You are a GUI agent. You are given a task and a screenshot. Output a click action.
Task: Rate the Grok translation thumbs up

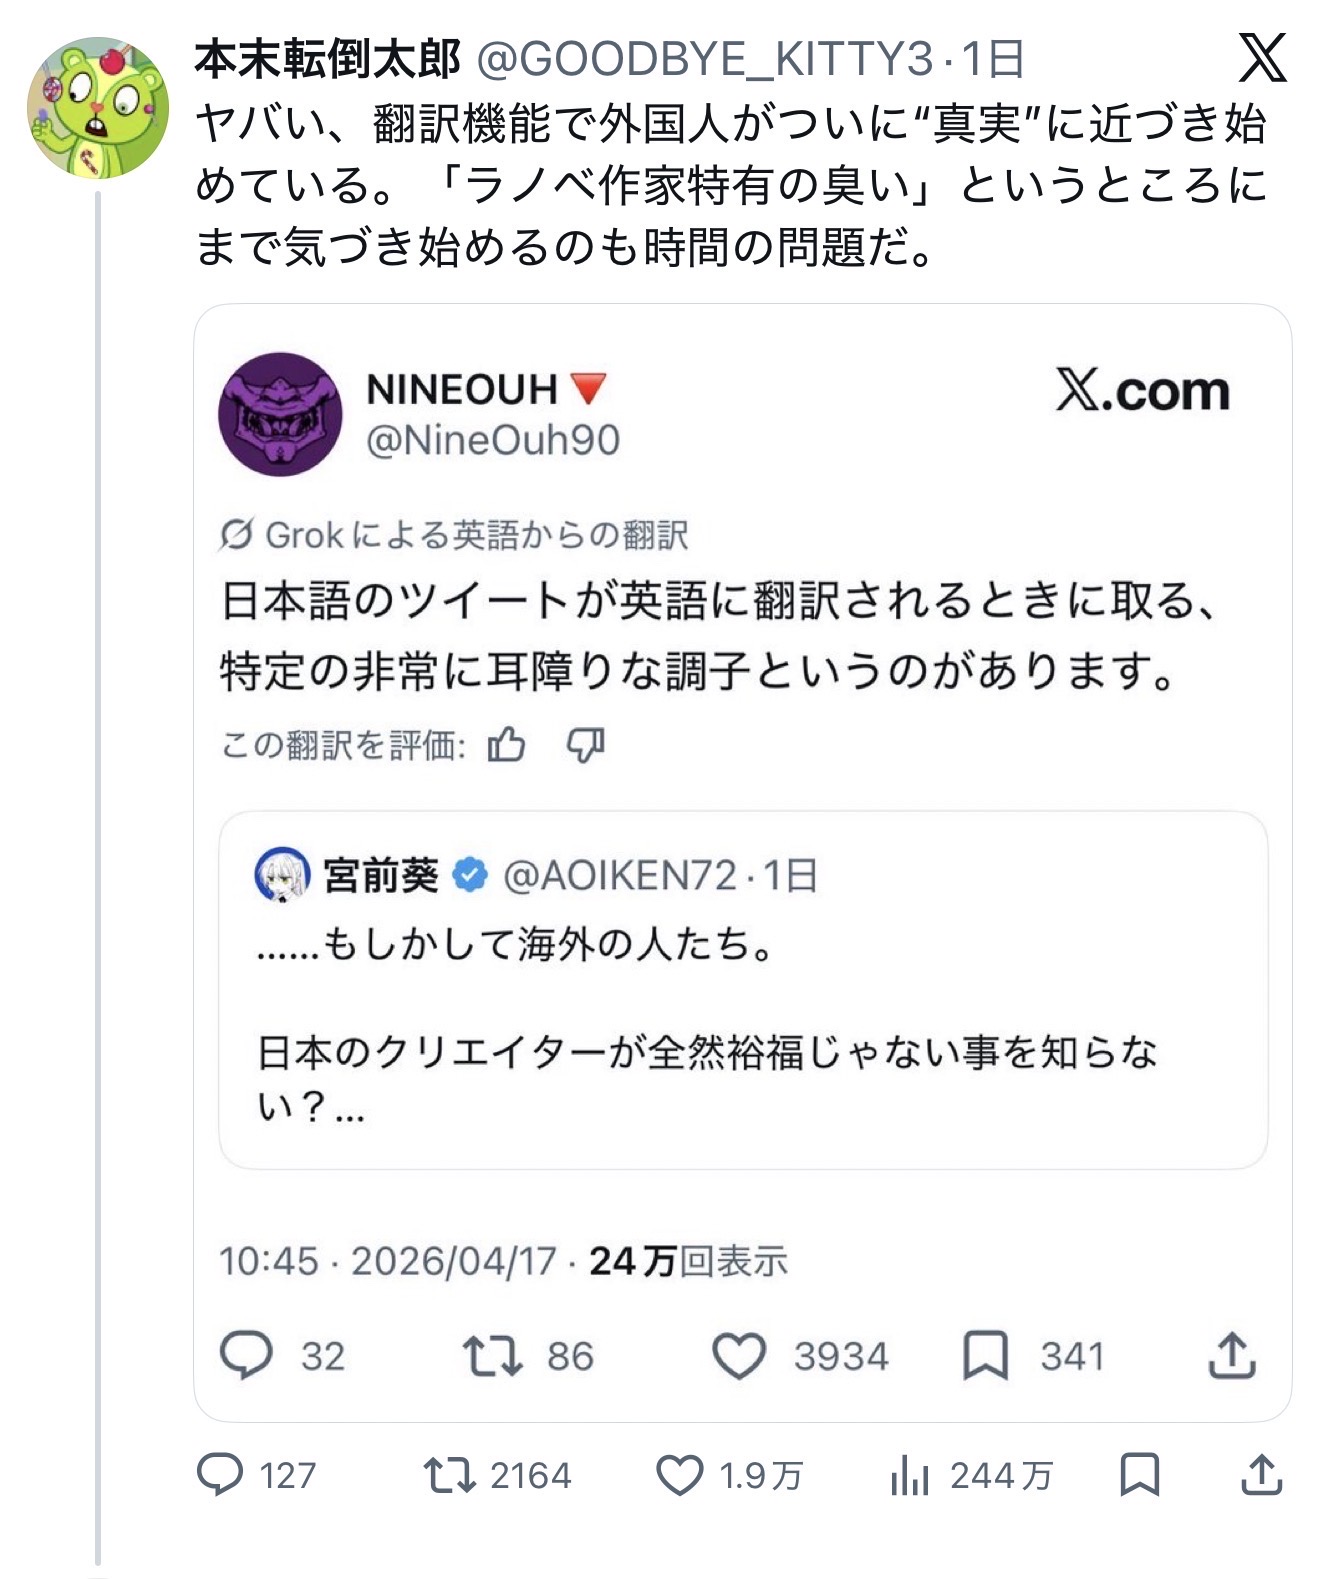pyautogui.click(x=507, y=745)
